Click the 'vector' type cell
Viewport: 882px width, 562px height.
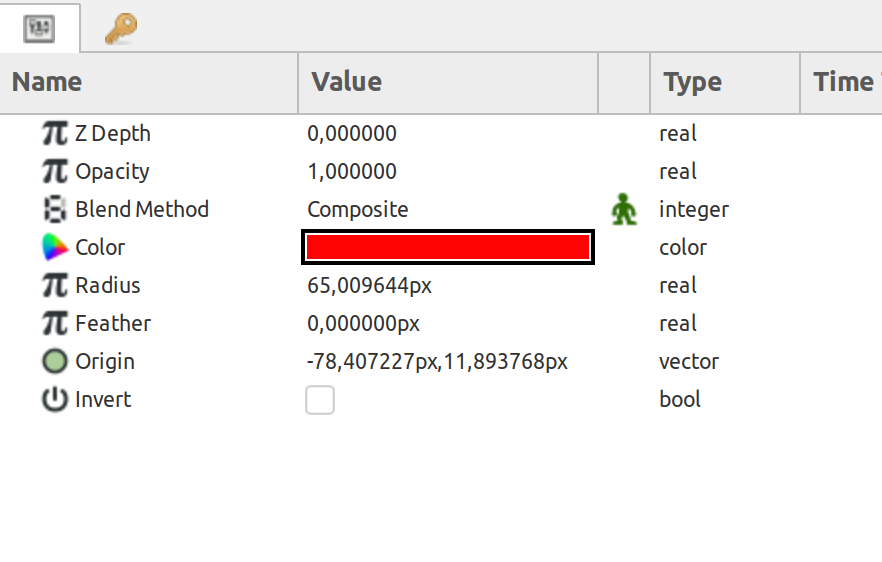pos(689,362)
